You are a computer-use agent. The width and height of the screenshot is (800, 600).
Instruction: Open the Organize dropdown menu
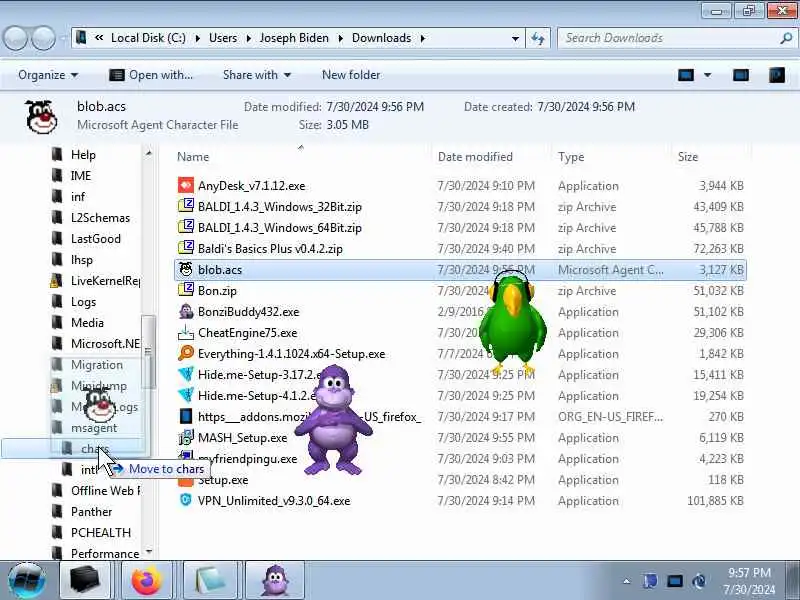pyautogui.click(x=48, y=75)
